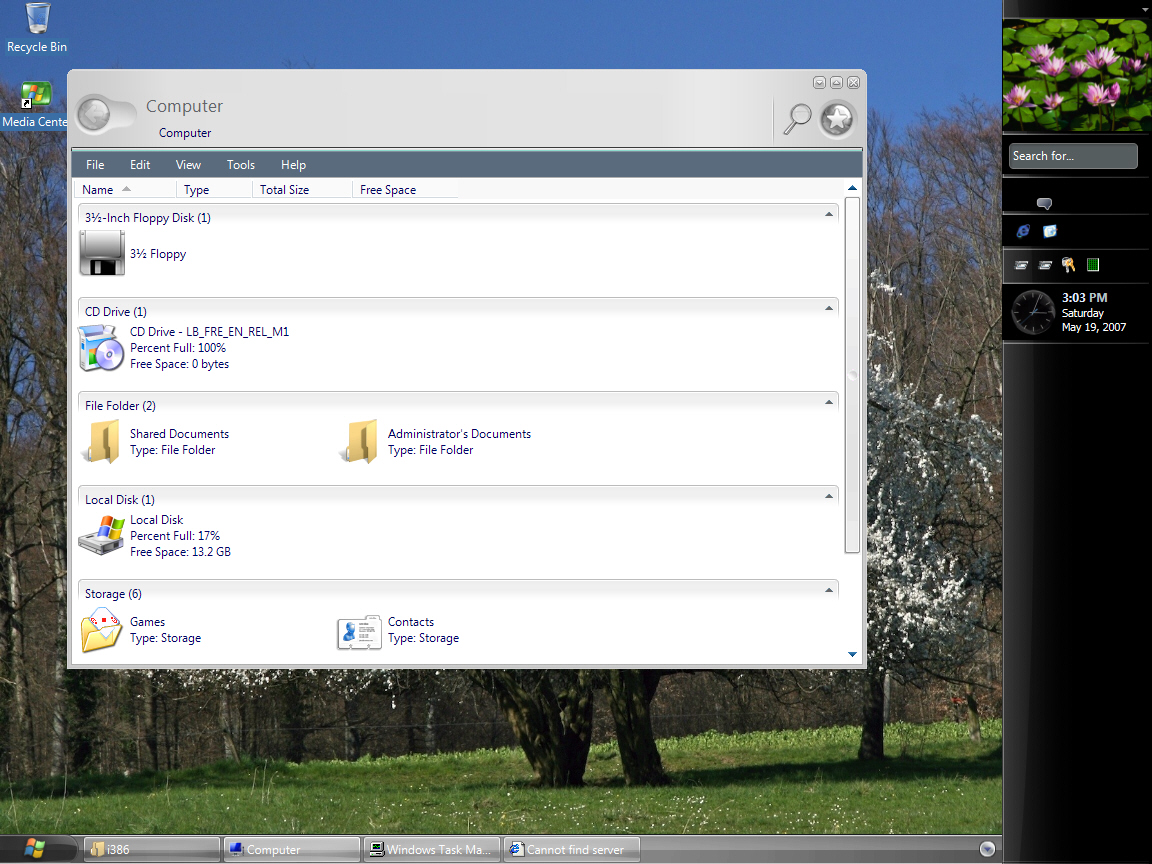Collapse the Storage group
The height and width of the screenshot is (864, 1152).
829,591
